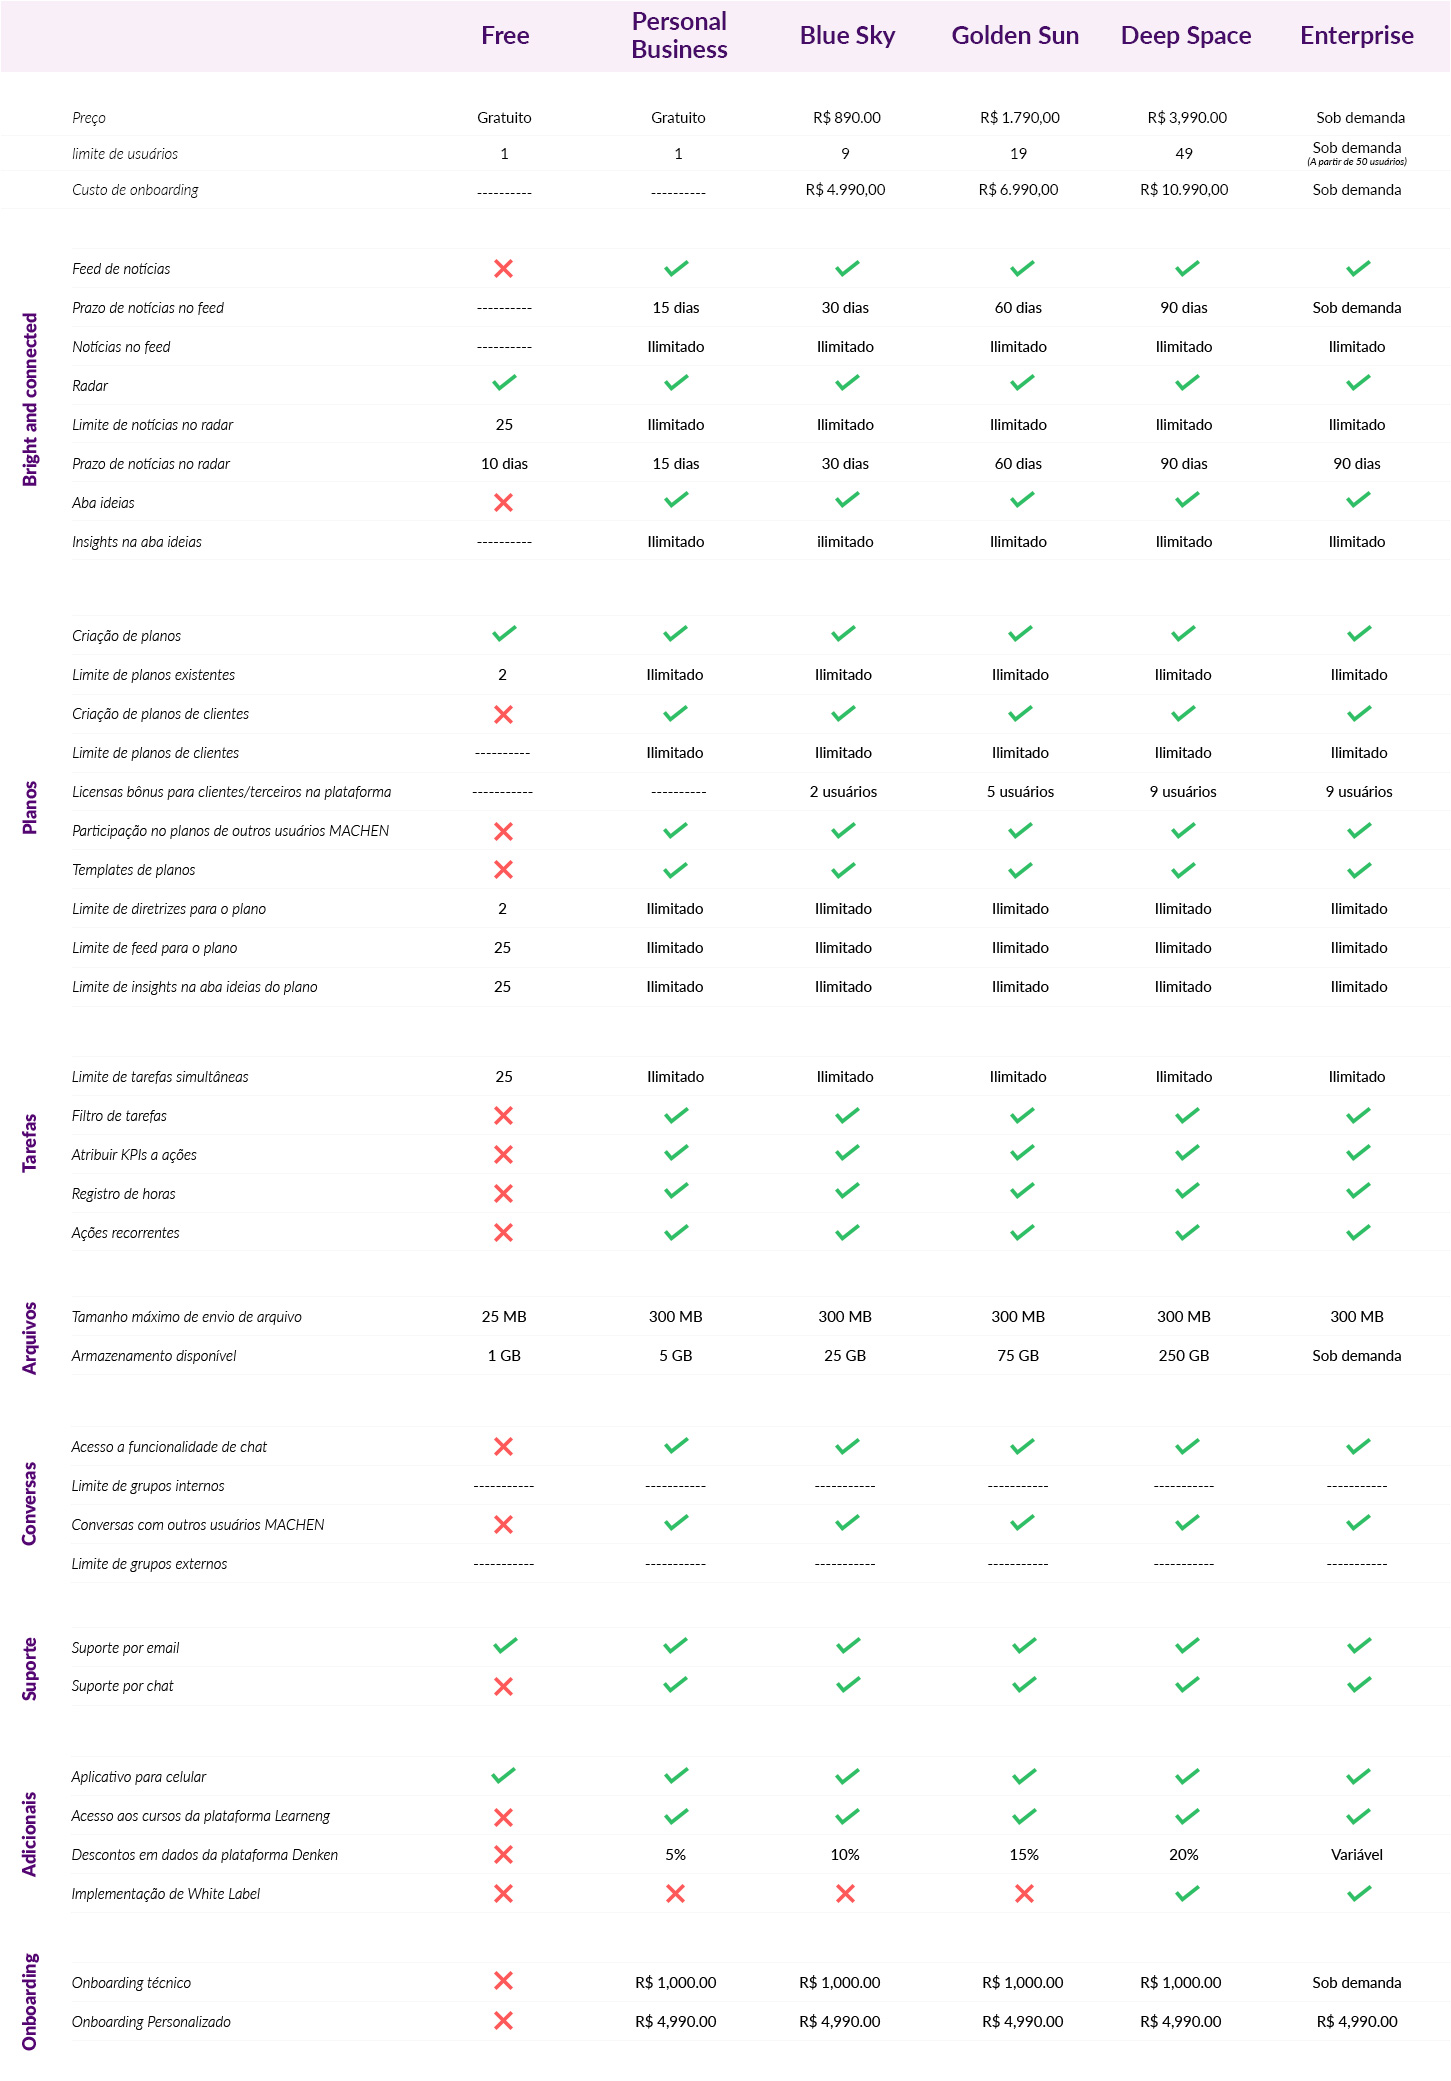This screenshot has height=2081, width=1451.
Task: Click Blue Sky Filtro de tarefas checkmark
Action: [847, 1115]
